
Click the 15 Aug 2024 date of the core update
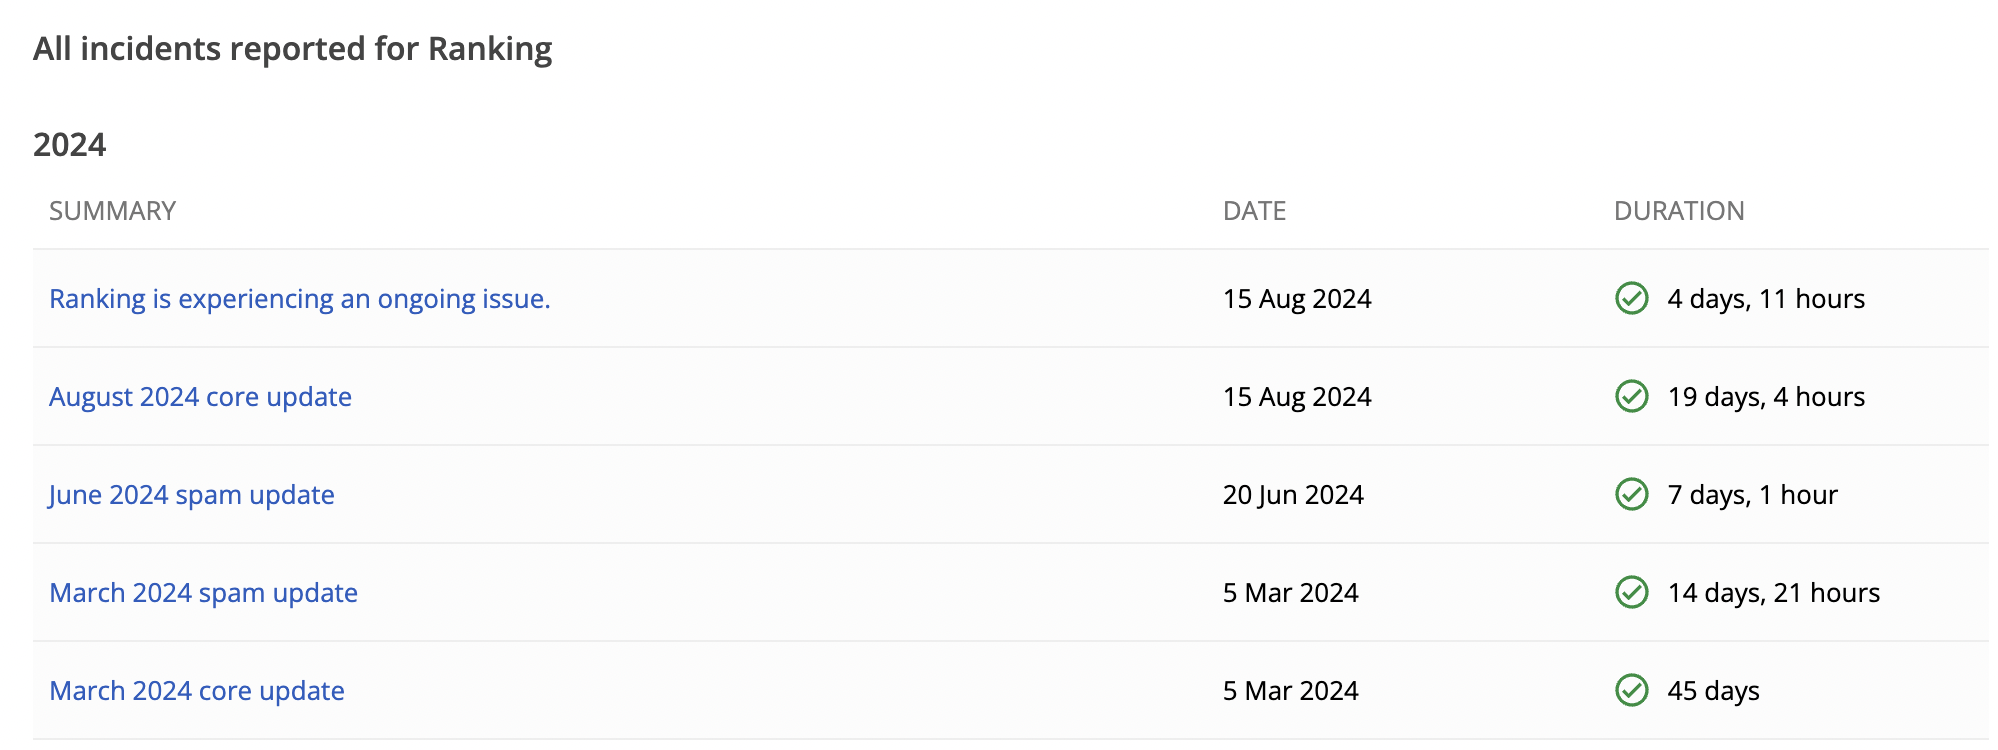1297,397
